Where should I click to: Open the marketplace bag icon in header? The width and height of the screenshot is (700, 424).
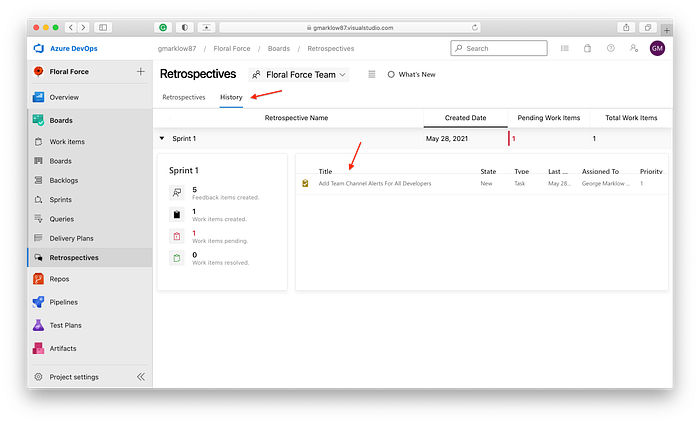pyautogui.click(x=588, y=48)
